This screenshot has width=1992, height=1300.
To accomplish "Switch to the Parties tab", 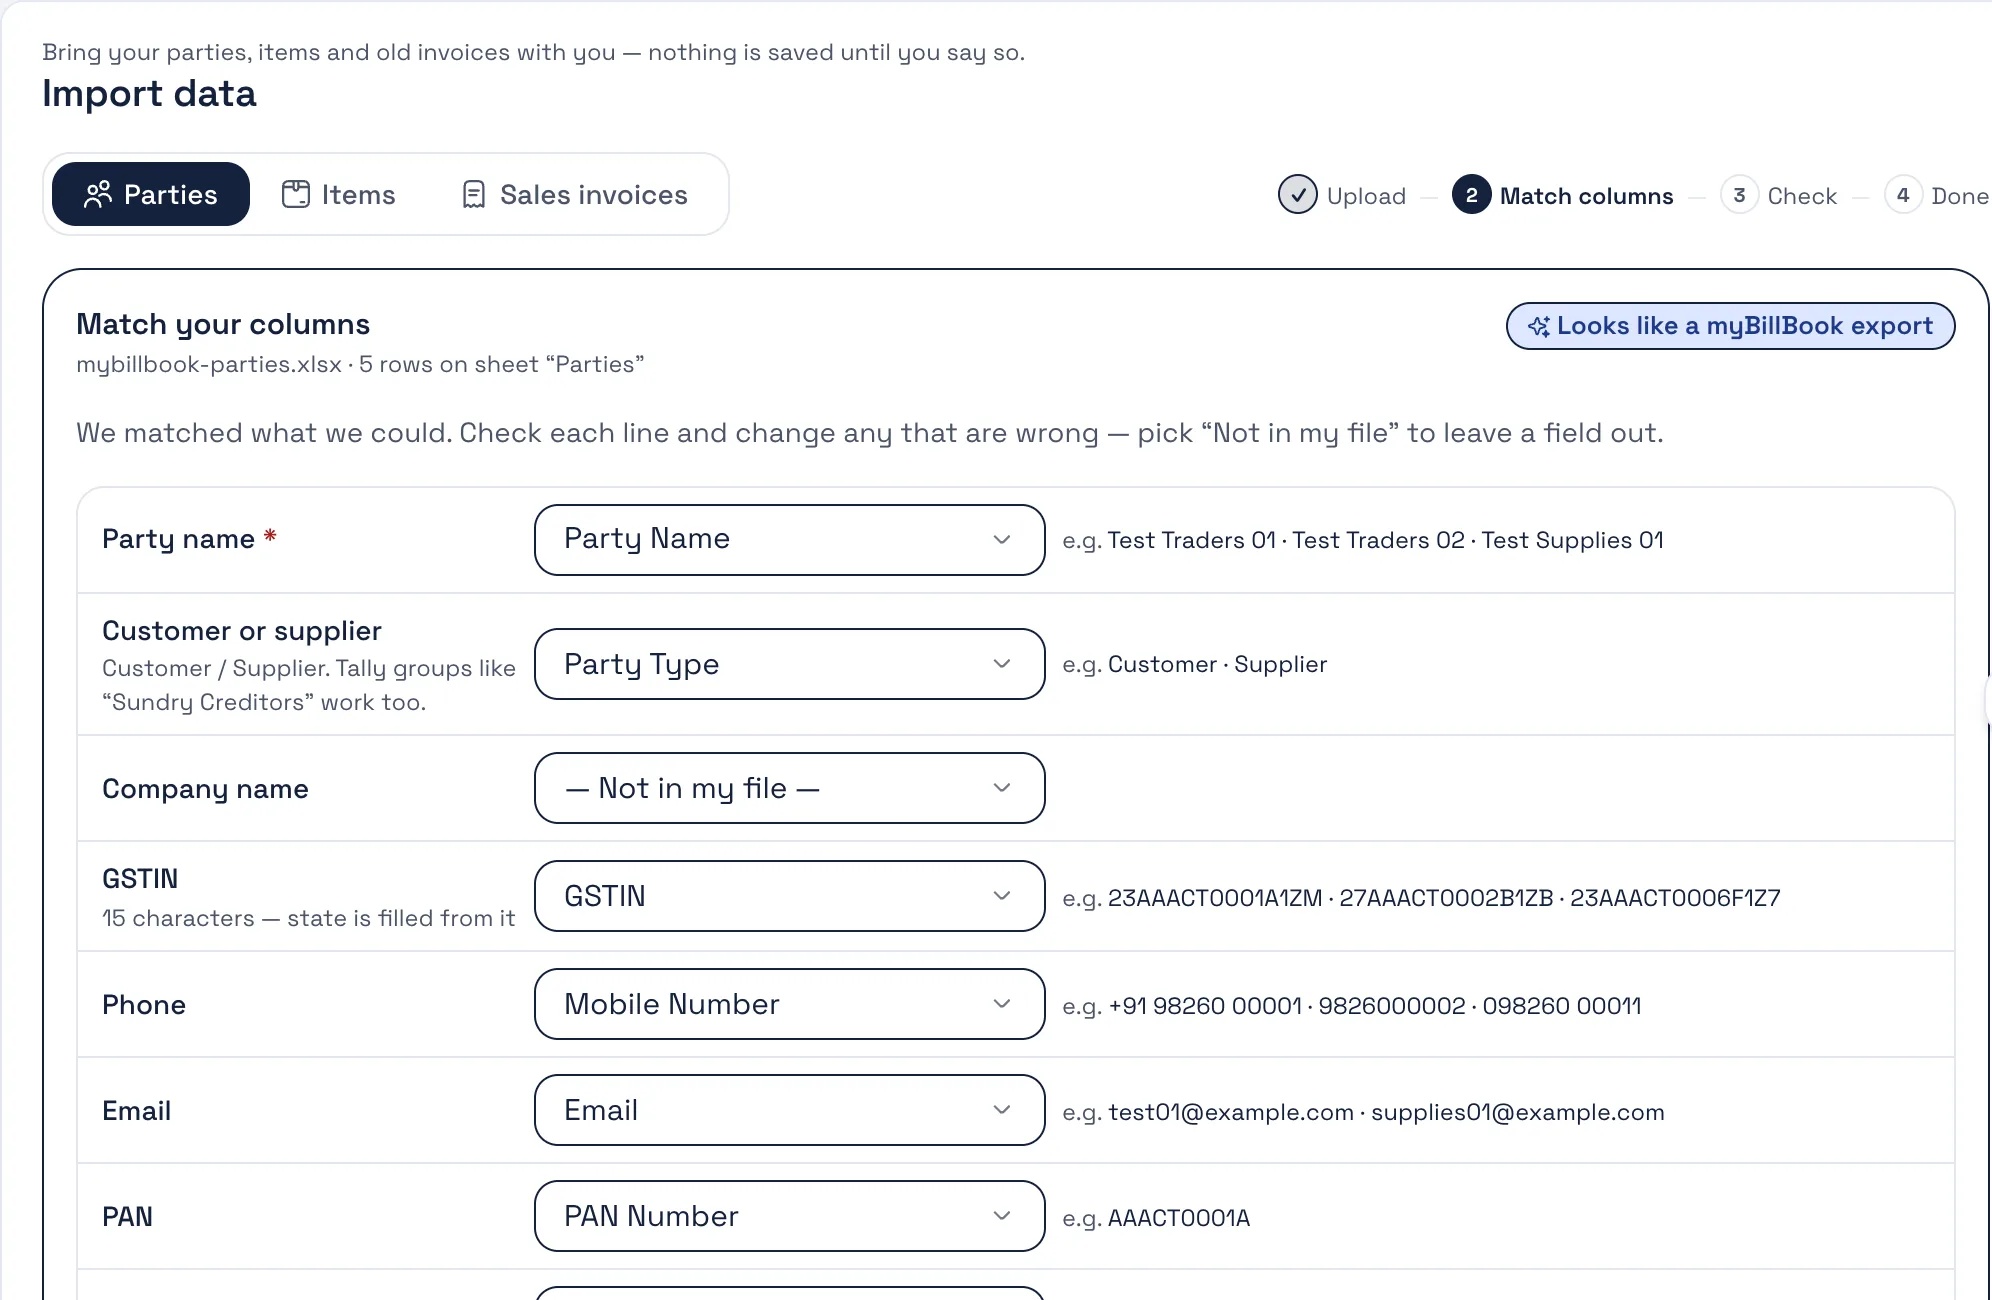I will coord(151,194).
